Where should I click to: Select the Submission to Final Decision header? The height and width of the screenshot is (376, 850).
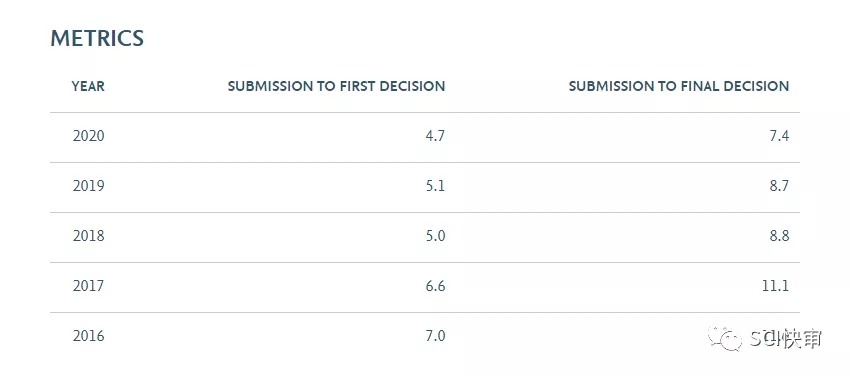coord(679,86)
